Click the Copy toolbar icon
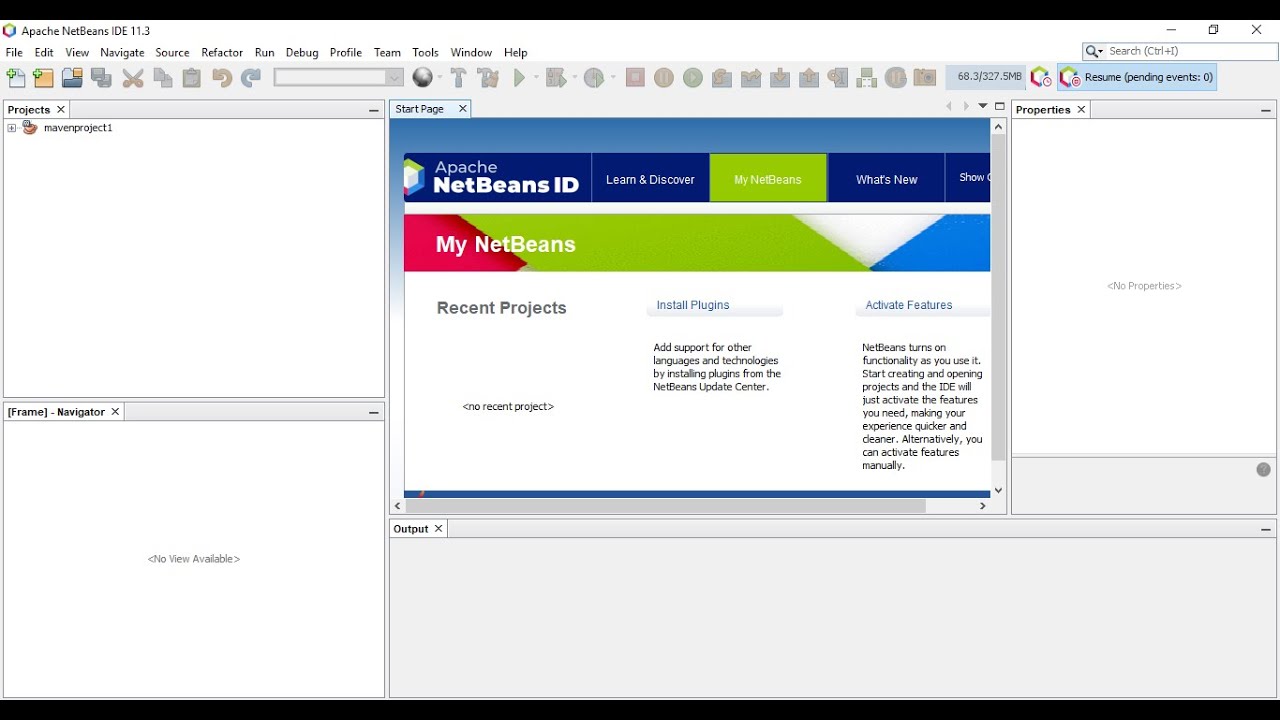1280x720 pixels. tap(162, 78)
